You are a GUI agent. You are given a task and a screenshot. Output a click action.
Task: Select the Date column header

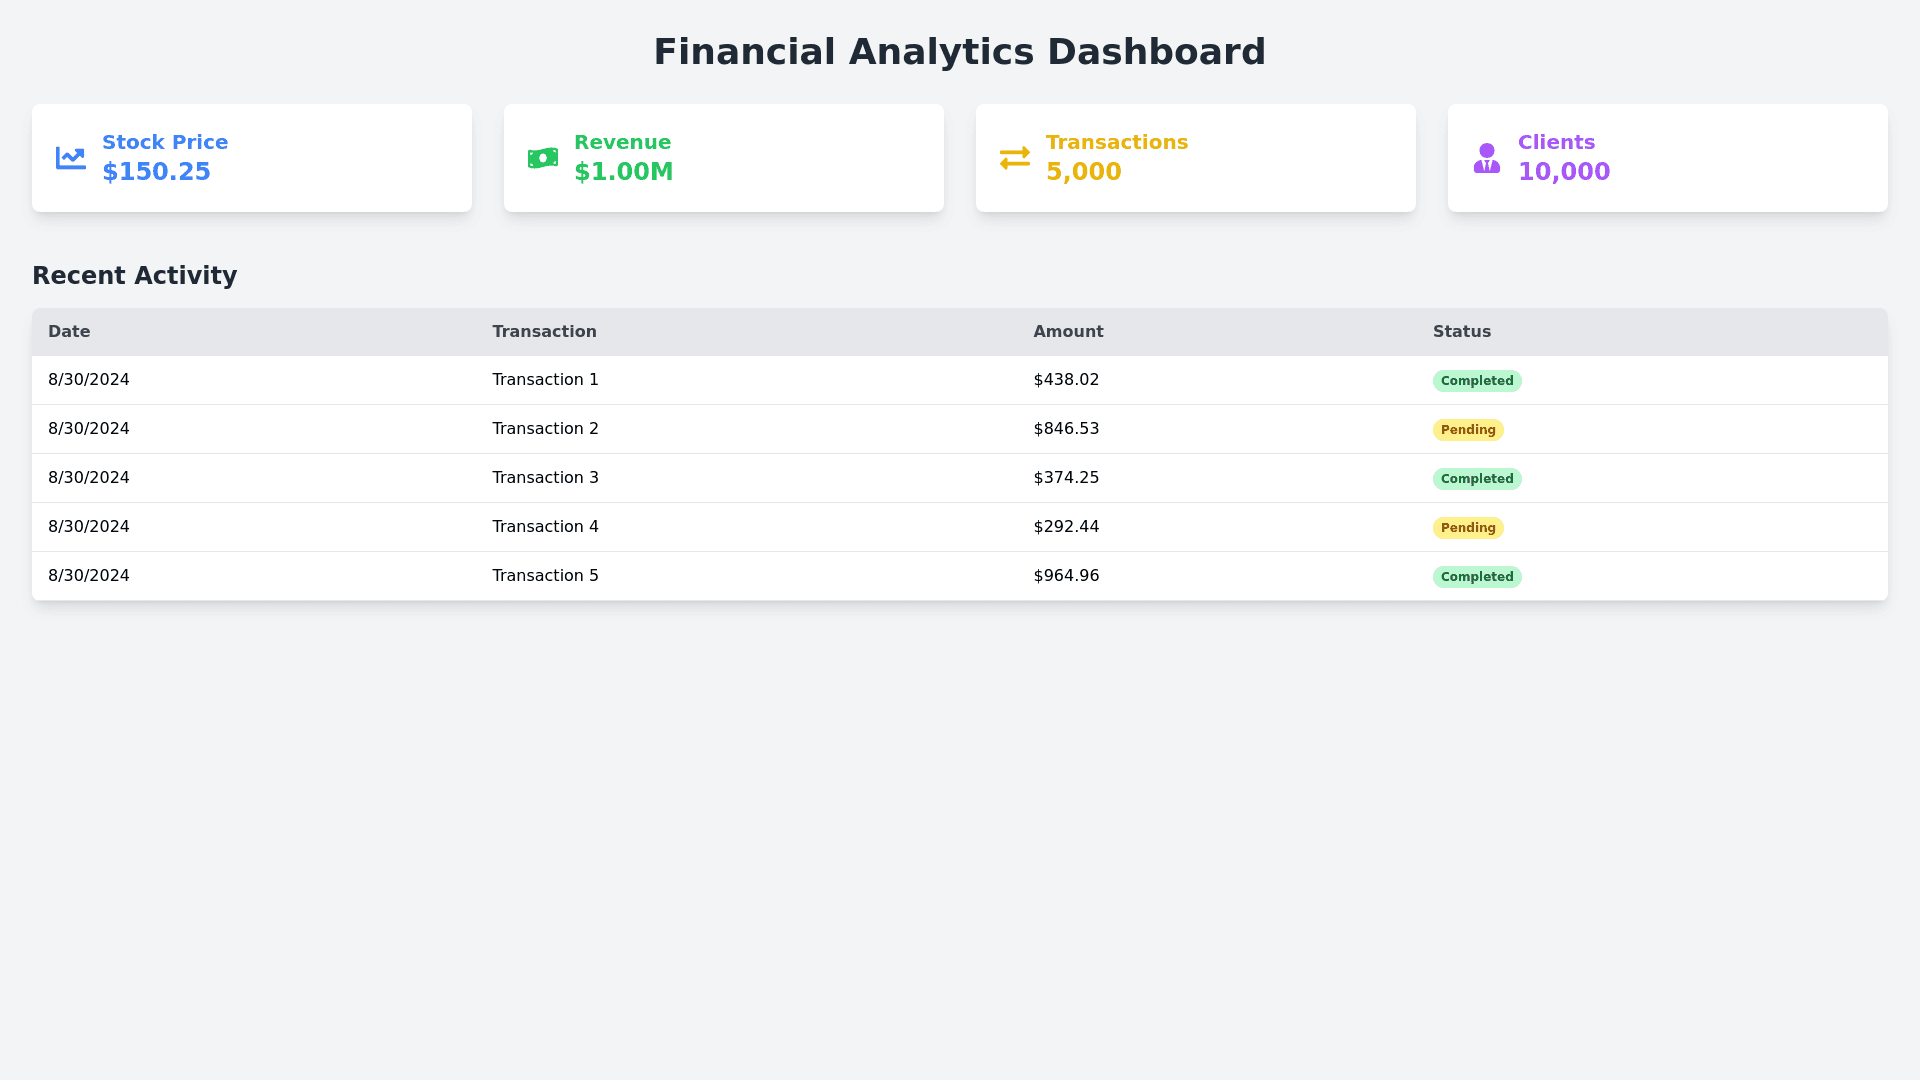[x=69, y=332]
